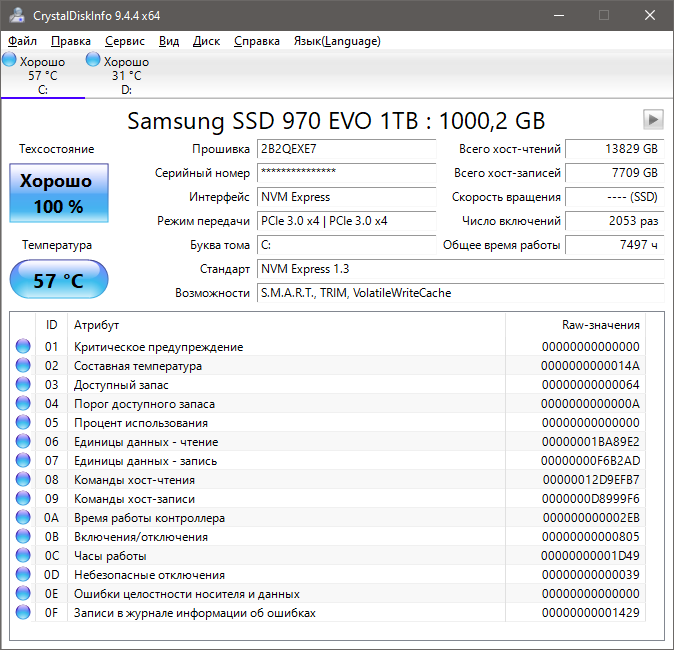Click the drive letter field C:
The height and width of the screenshot is (650, 674).
(x=346, y=245)
